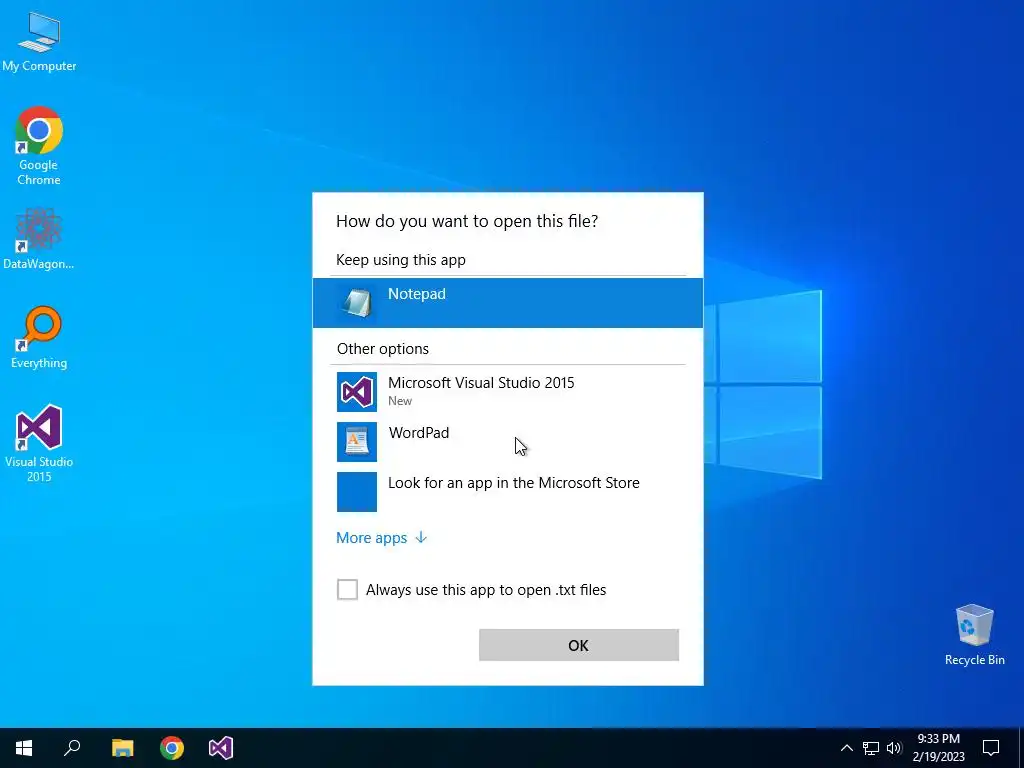Select WordPad from Other options

click(x=507, y=441)
